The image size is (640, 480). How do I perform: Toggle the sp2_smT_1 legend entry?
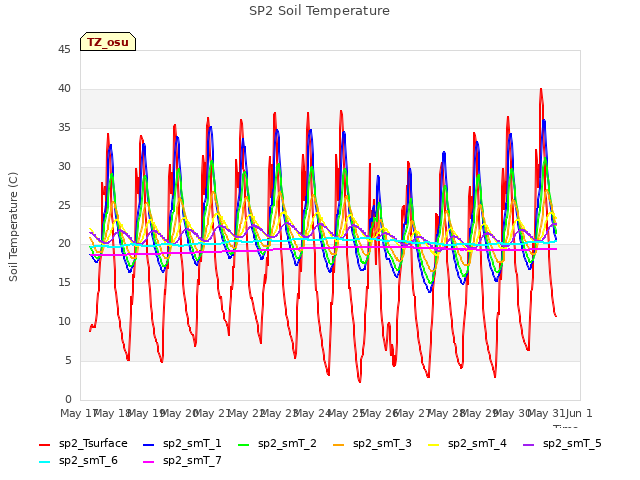point(182,443)
